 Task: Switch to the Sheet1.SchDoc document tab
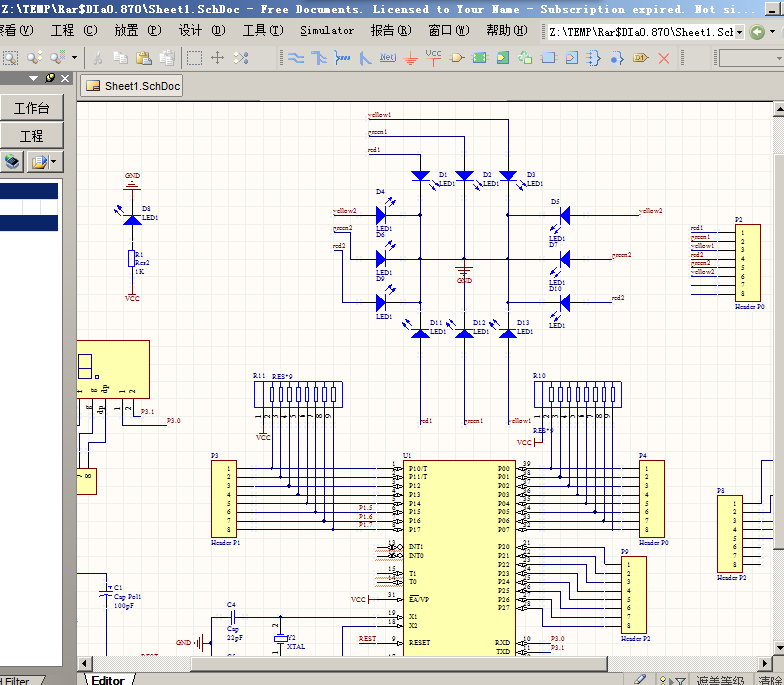pos(132,86)
